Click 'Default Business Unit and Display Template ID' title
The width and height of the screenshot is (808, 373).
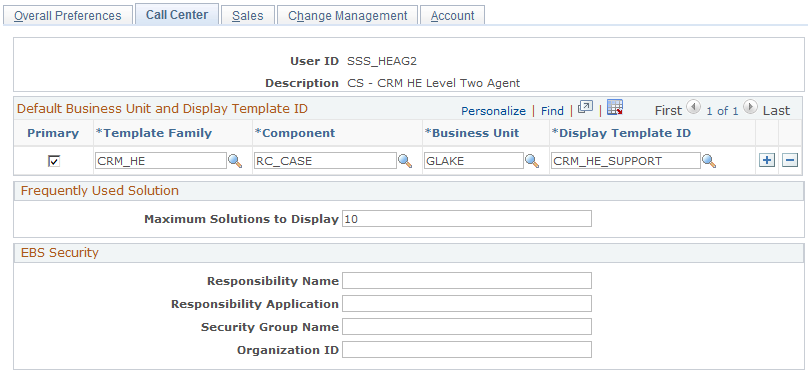[x=162, y=109]
